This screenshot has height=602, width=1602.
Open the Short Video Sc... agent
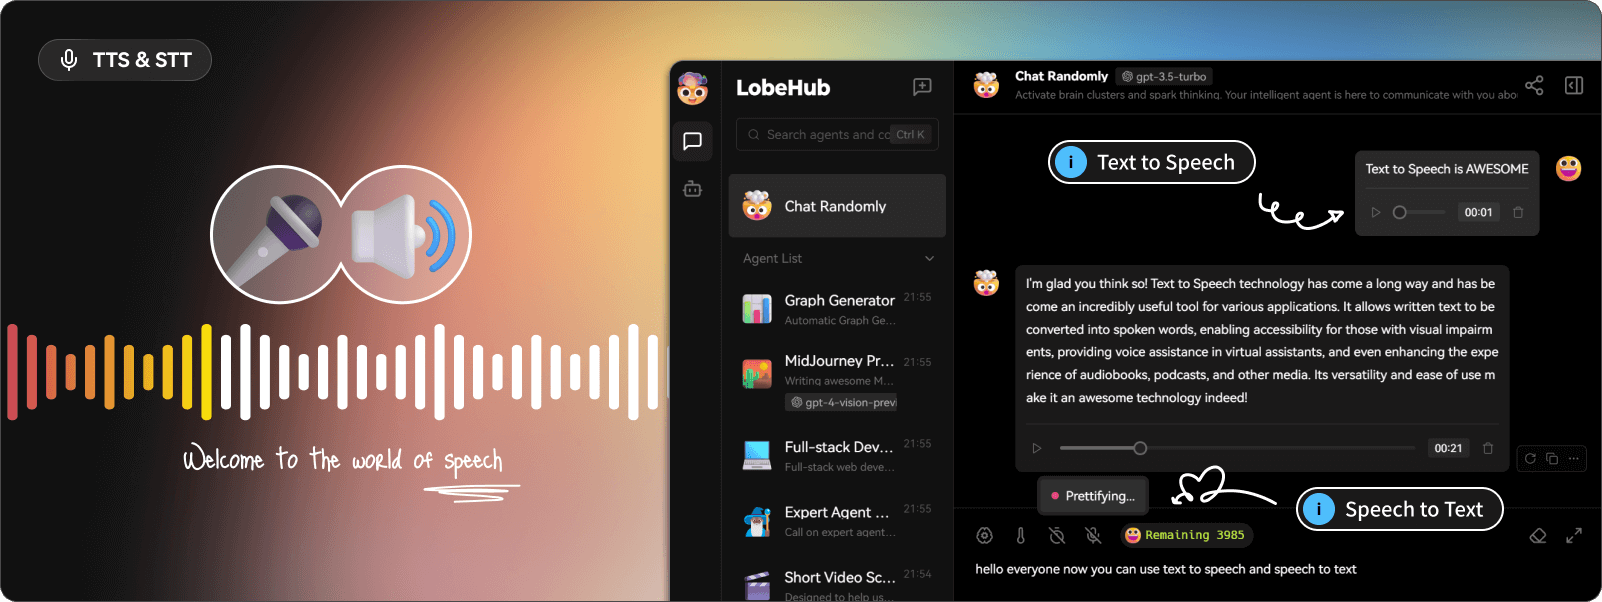coord(837,583)
